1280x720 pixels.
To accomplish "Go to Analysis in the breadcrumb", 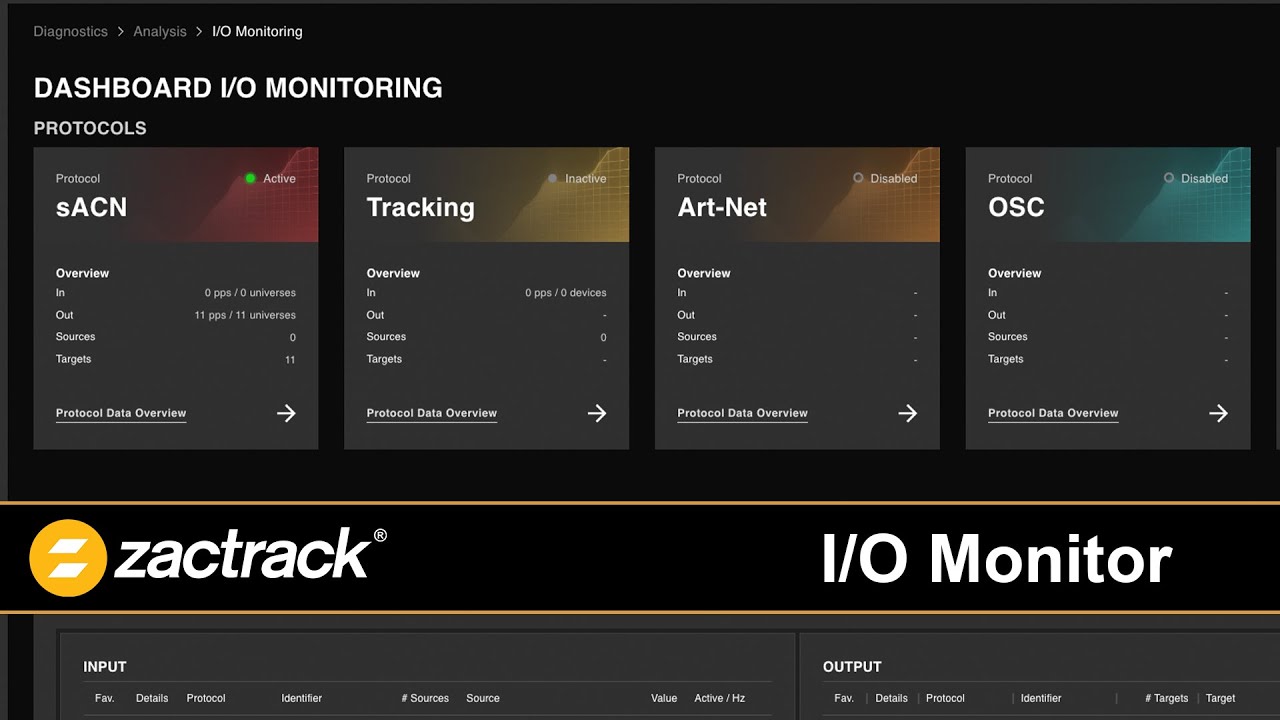I will [160, 31].
